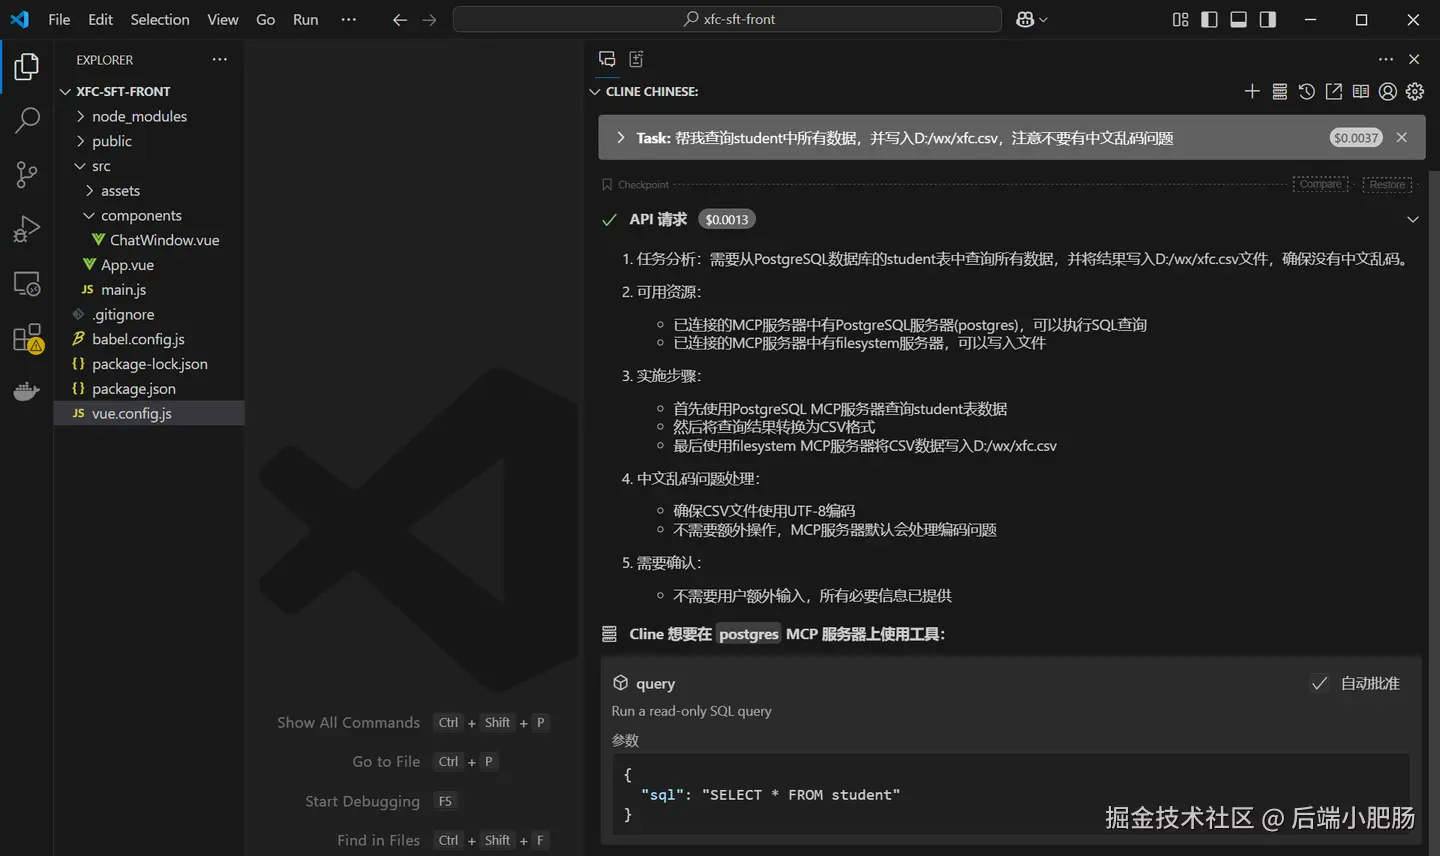The height and width of the screenshot is (856, 1440).
Task: Open Cline MCP servers icon
Action: tap(1279, 91)
